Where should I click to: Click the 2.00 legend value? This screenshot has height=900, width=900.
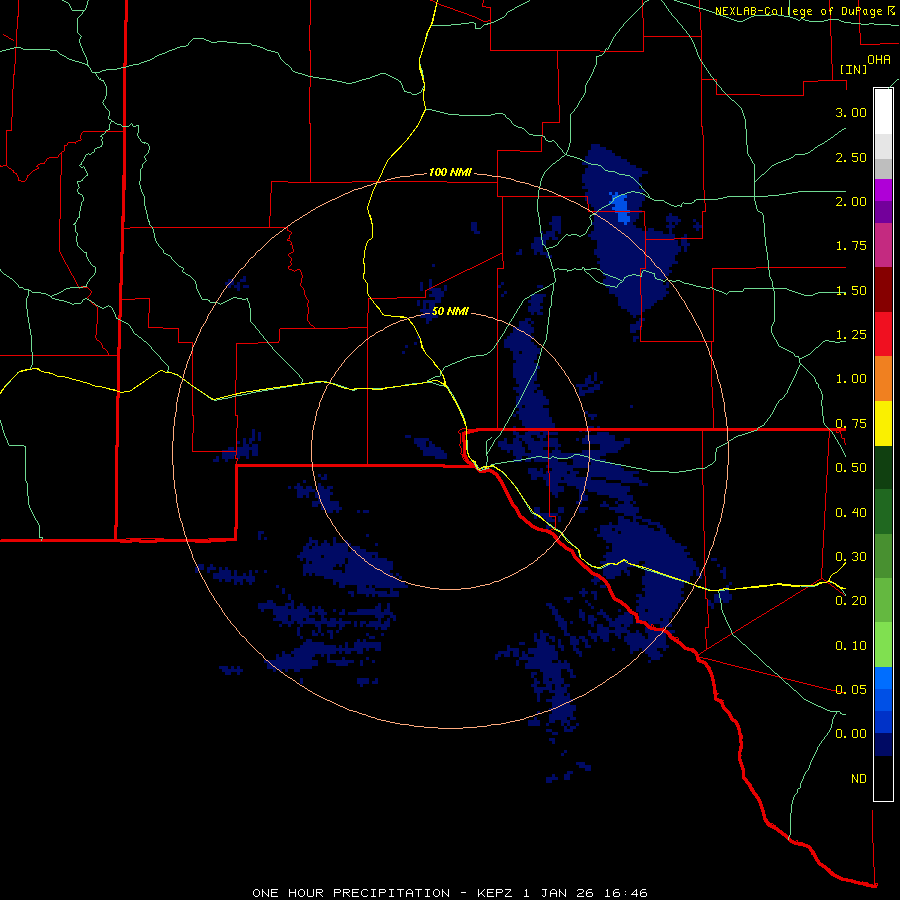851,201
